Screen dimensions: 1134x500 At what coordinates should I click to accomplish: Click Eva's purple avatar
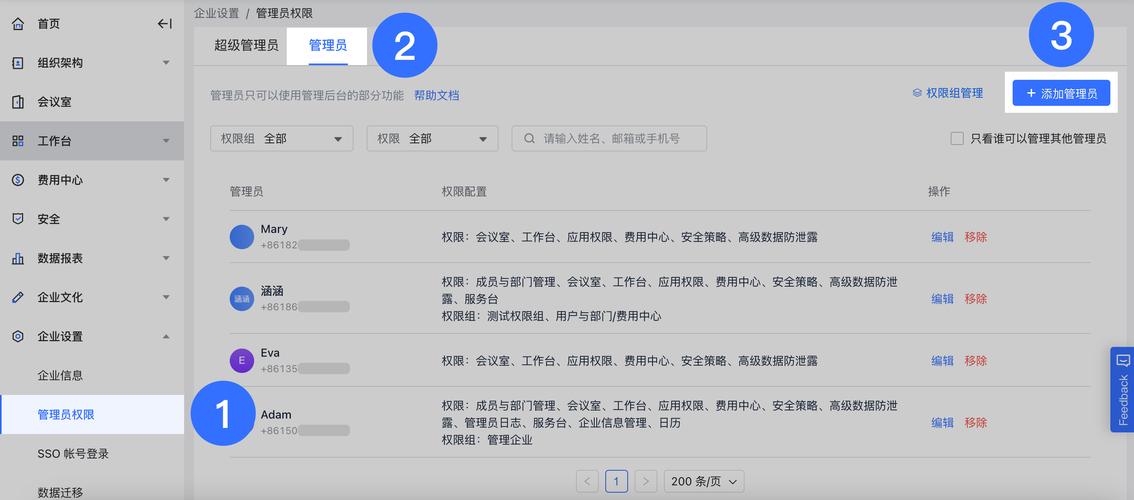click(242, 360)
